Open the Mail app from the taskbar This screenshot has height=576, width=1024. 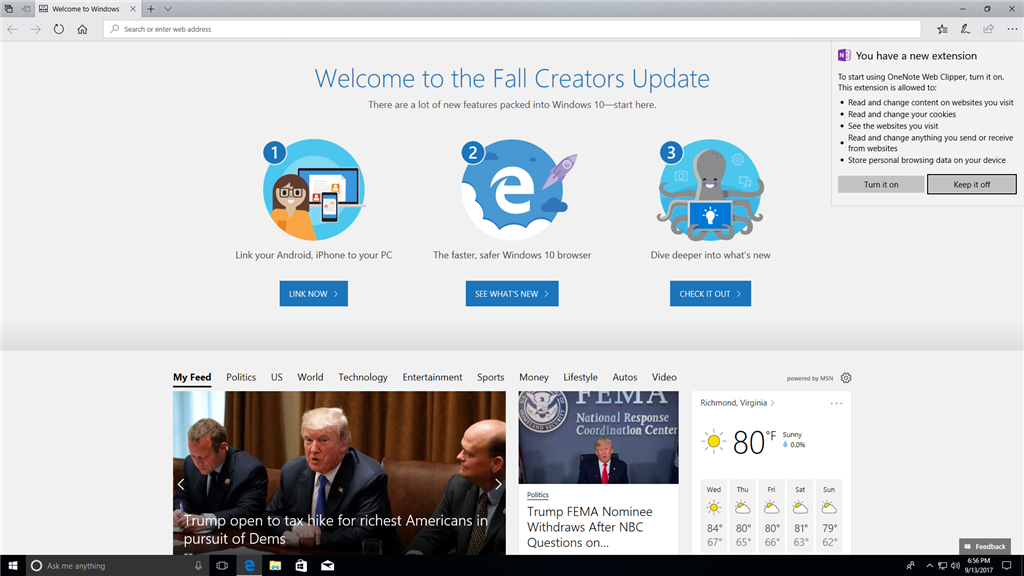(x=327, y=566)
